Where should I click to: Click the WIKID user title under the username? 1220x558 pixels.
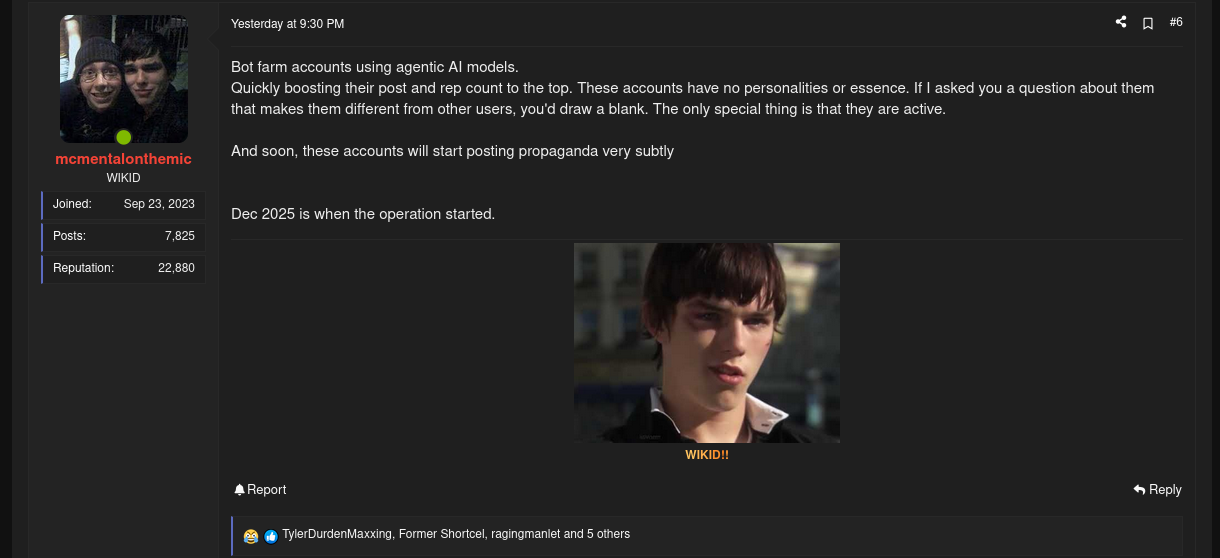[123, 178]
